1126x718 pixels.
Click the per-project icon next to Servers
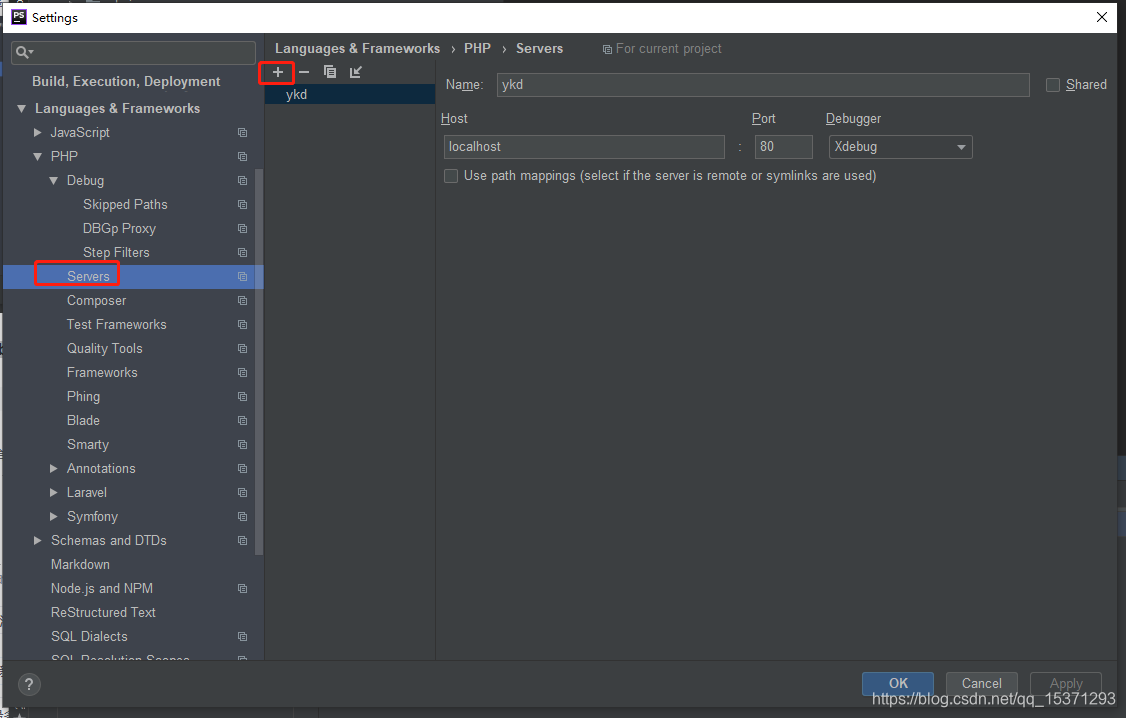241,276
